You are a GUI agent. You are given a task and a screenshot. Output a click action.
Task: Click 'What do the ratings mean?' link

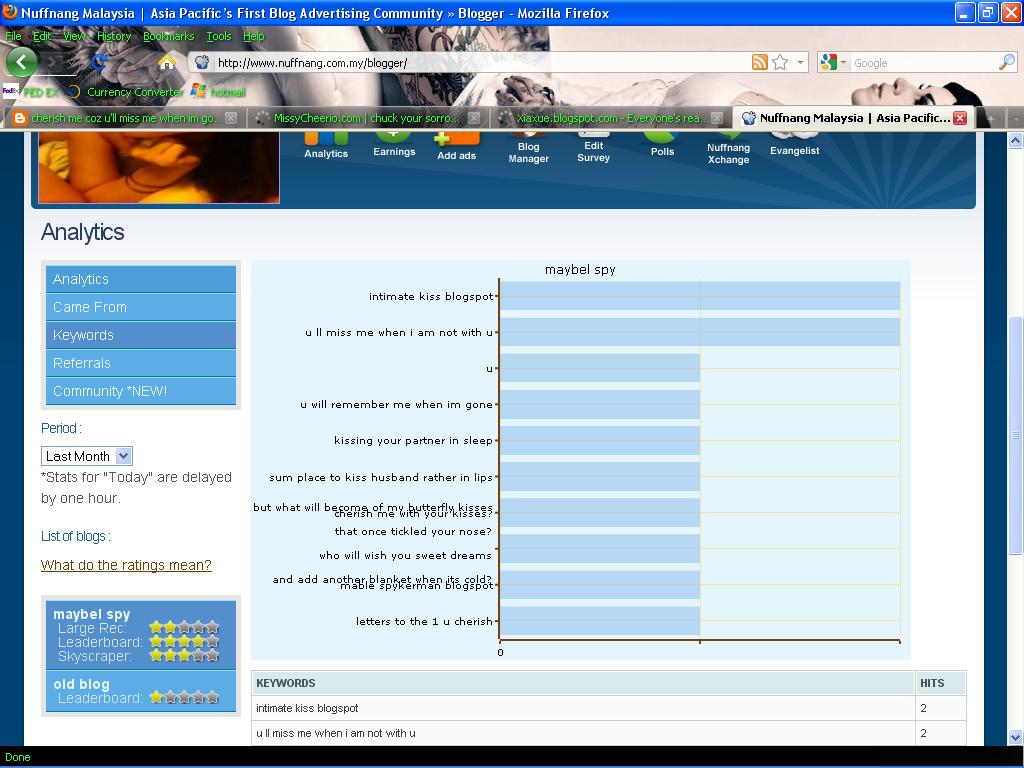point(126,565)
